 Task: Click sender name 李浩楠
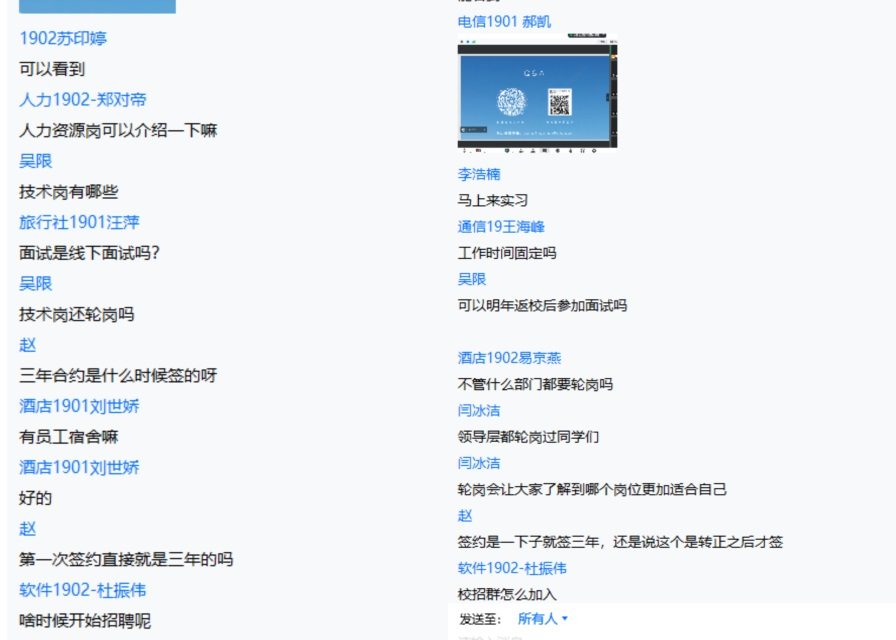click(x=479, y=174)
